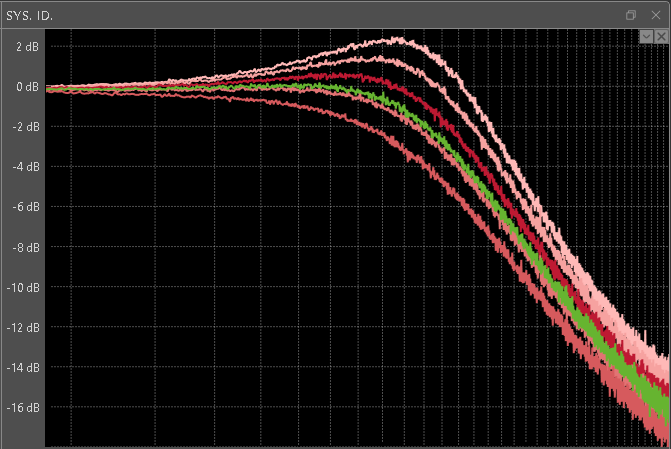Screen dimensions: 671x449
Task: Click the -6 dB axis label
Action: [26, 207]
